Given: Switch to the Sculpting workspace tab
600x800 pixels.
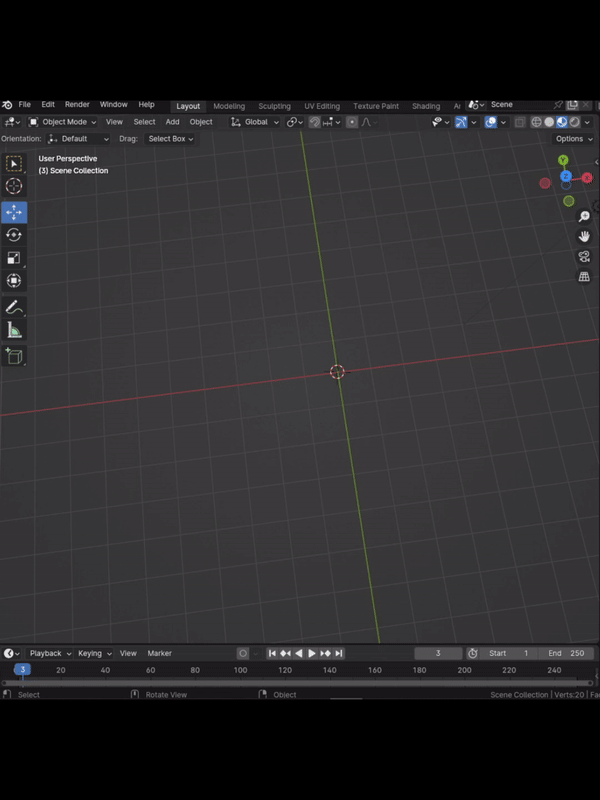Looking at the screenshot, I should 274,106.
